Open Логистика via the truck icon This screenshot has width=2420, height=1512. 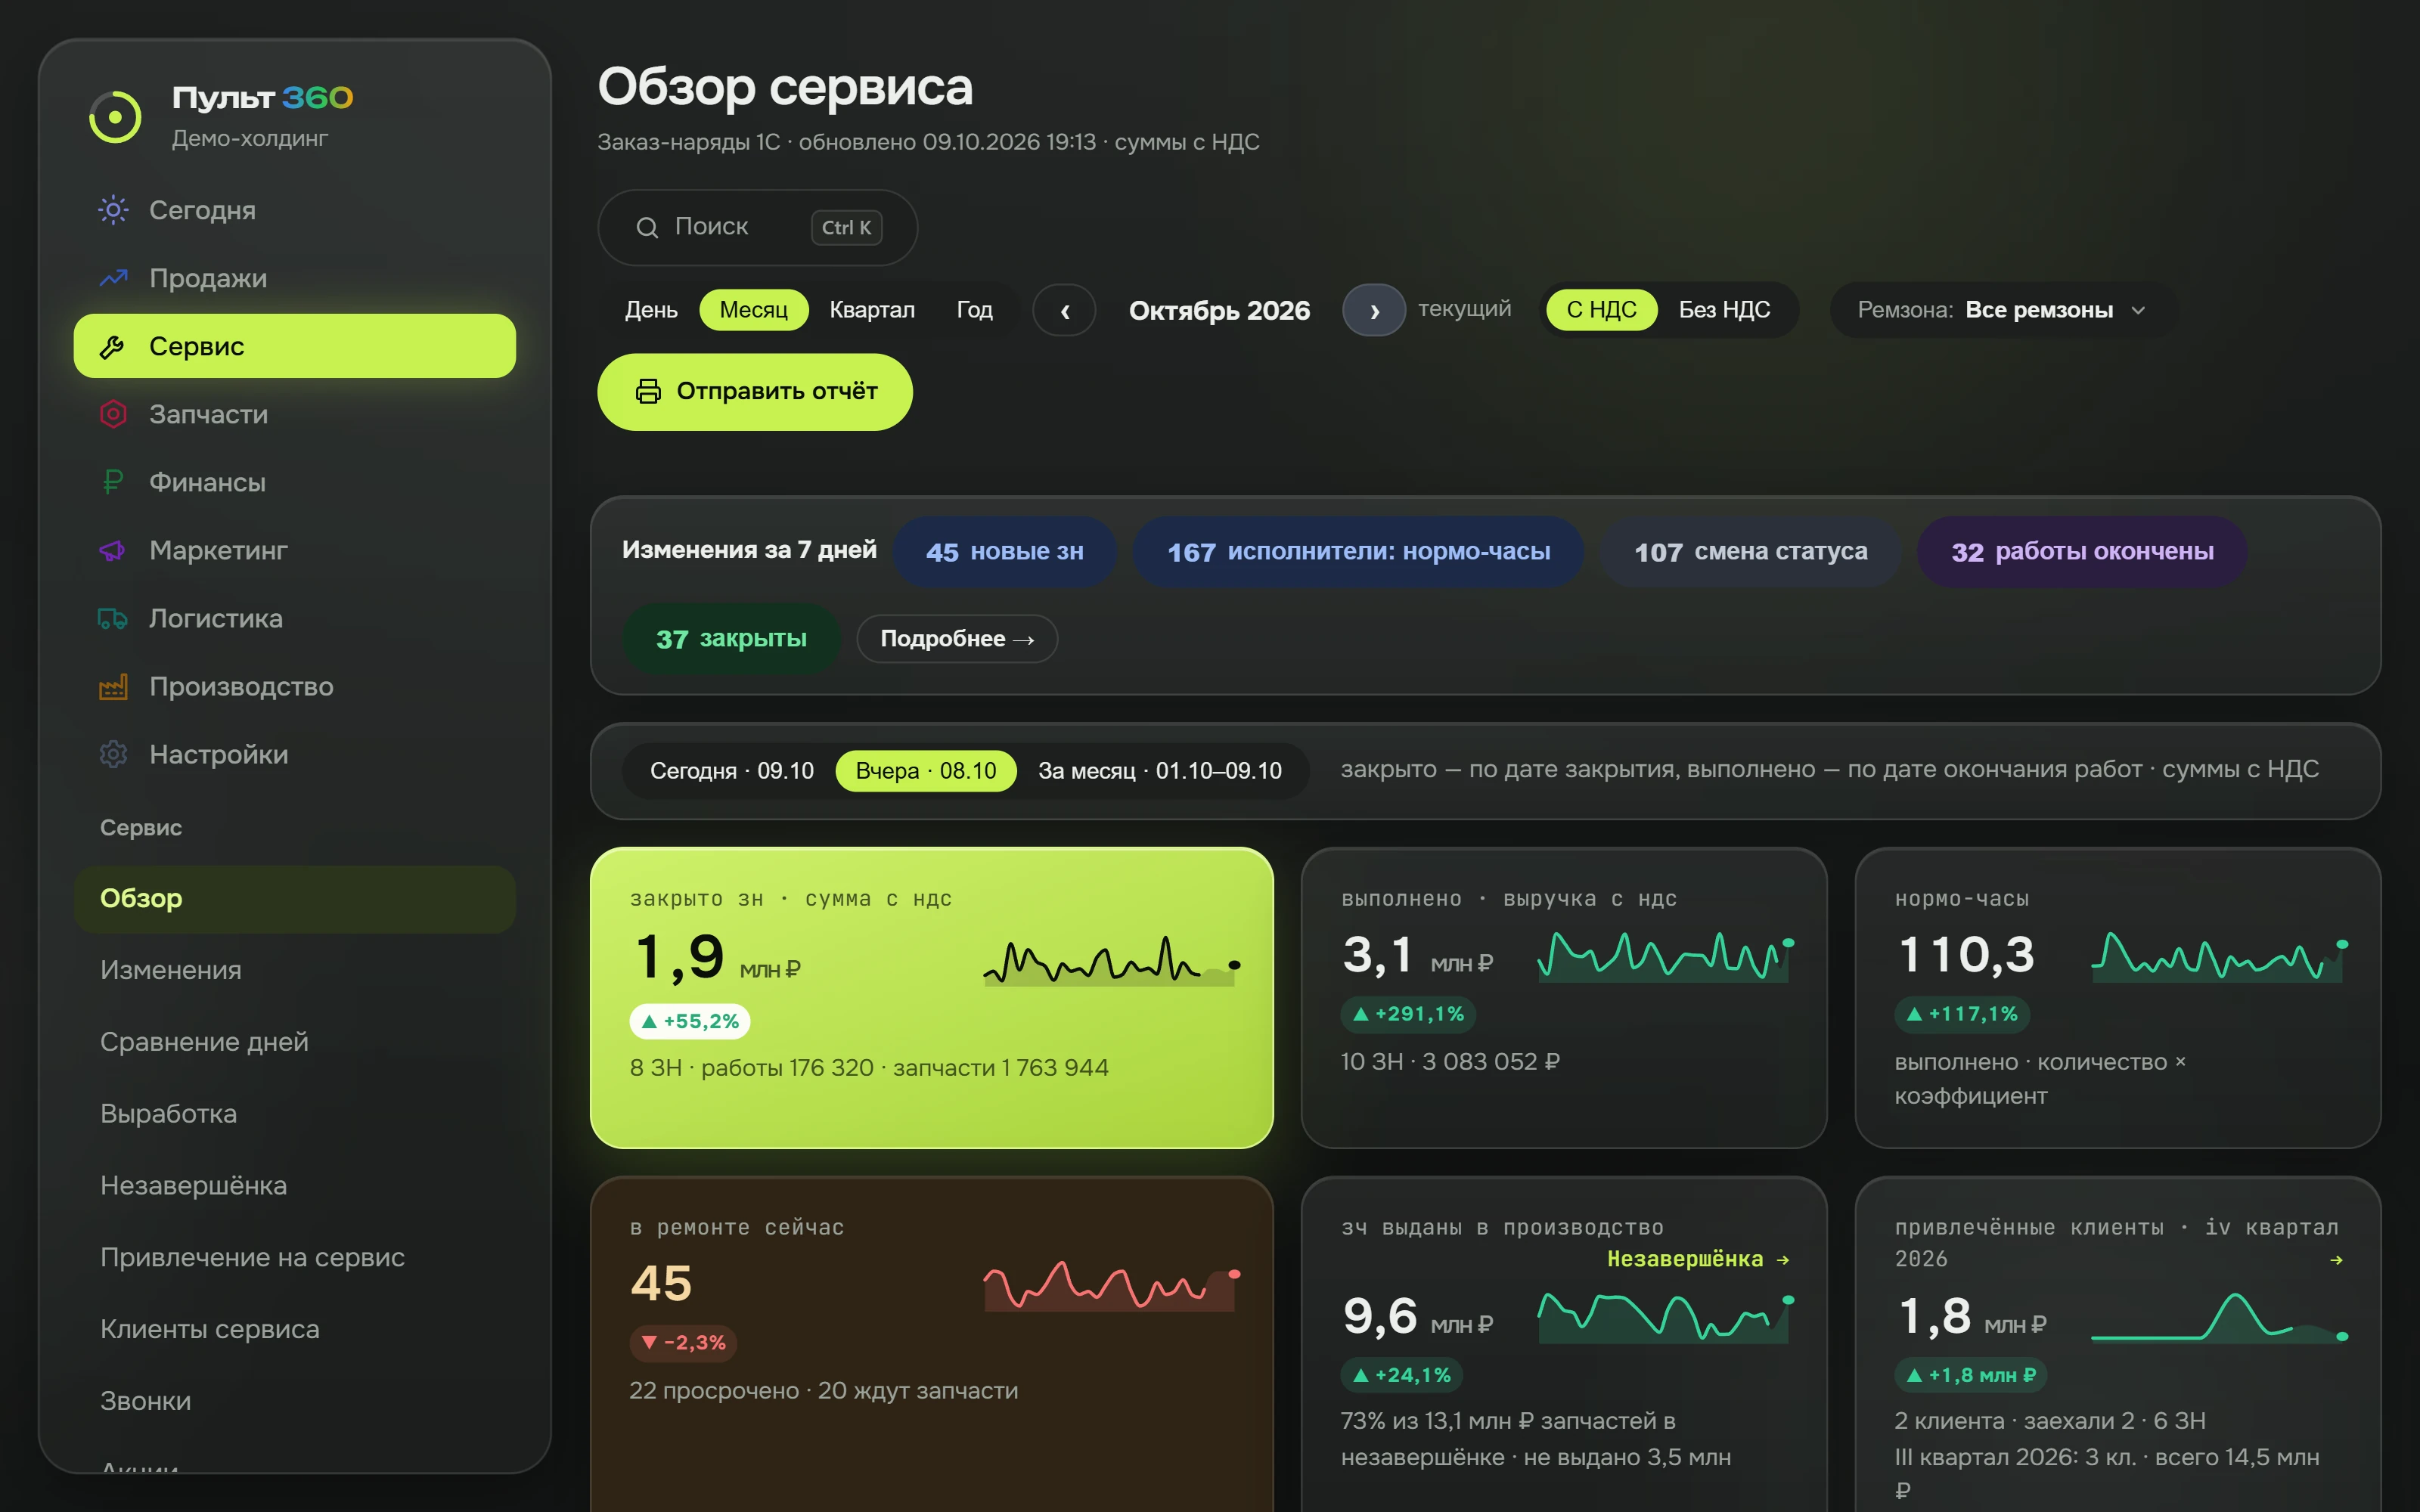pyautogui.click(x=113, y=618)
